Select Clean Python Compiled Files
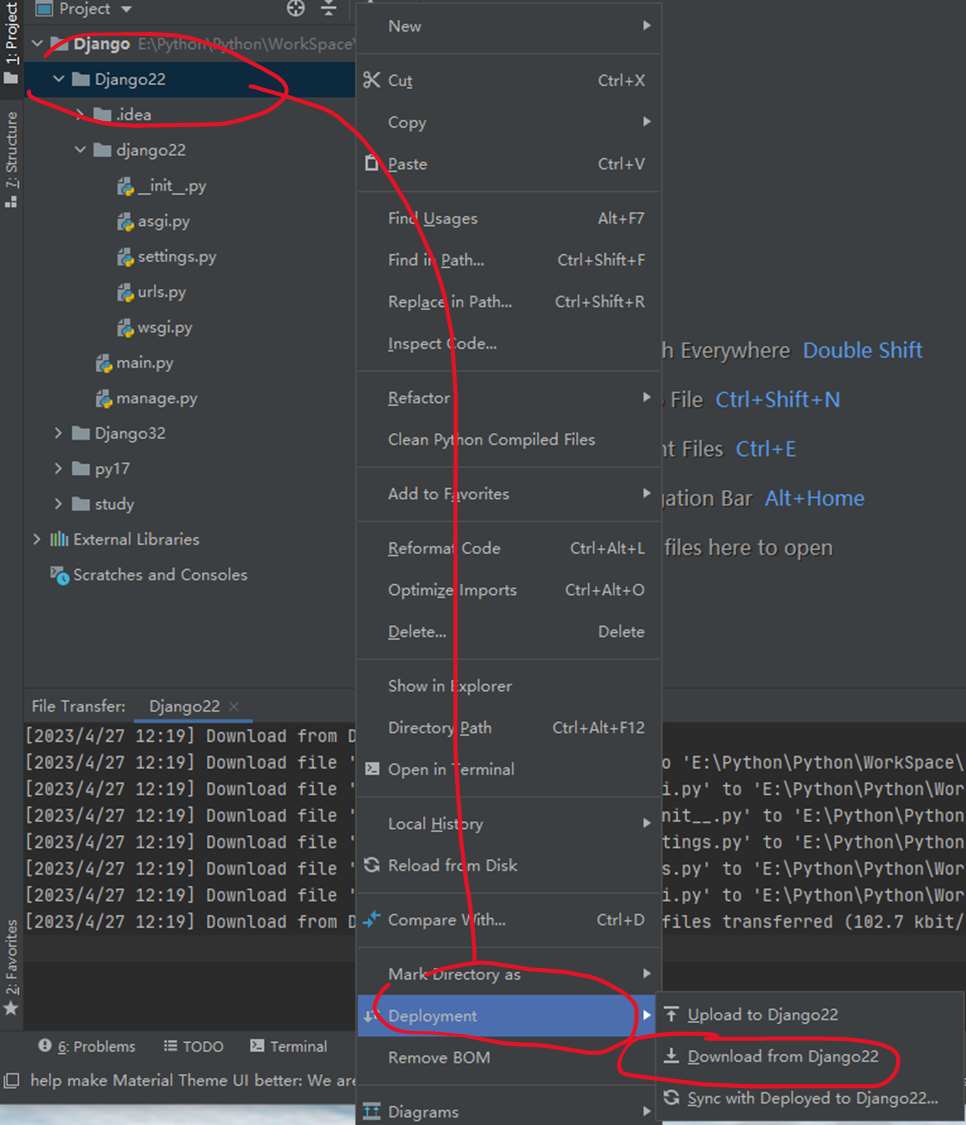Screen dimensions: 966x1125 (x=509, y=439)
